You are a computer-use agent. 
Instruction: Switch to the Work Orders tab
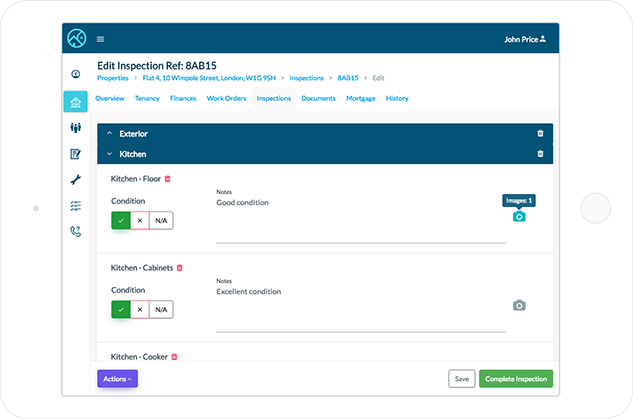pyautogui.click(x=226, y=98)
